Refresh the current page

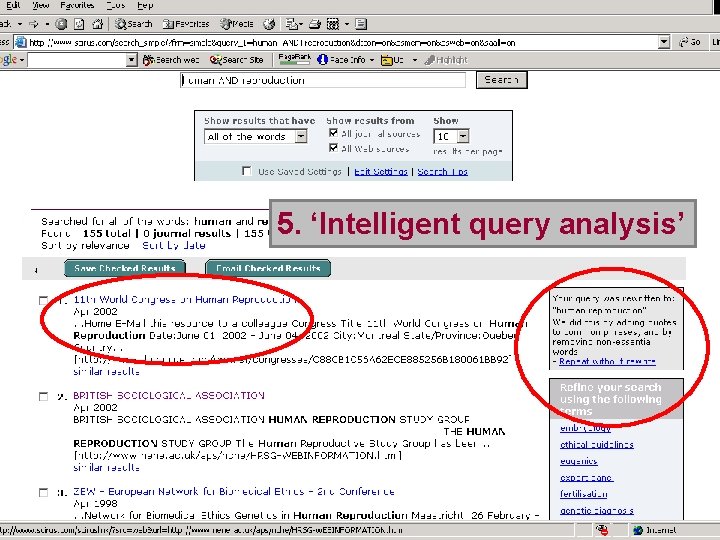[79, 23]
